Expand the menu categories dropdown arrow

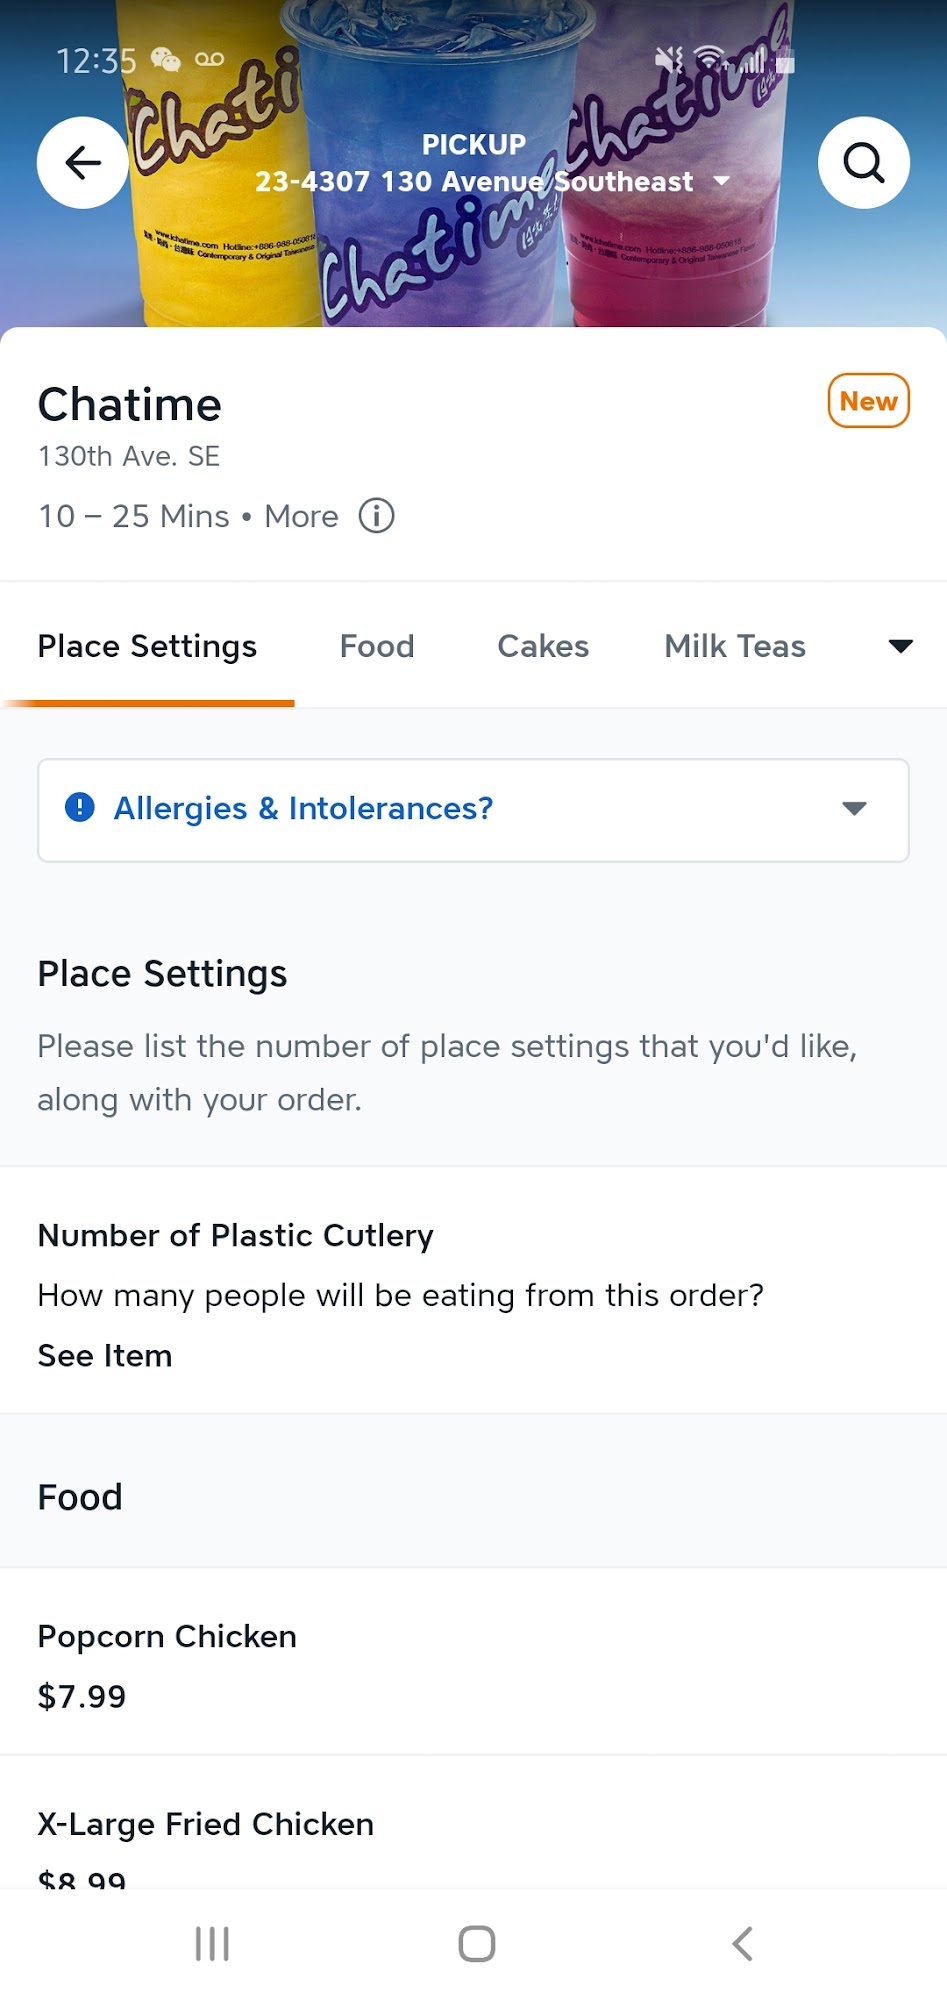(900, 646)
